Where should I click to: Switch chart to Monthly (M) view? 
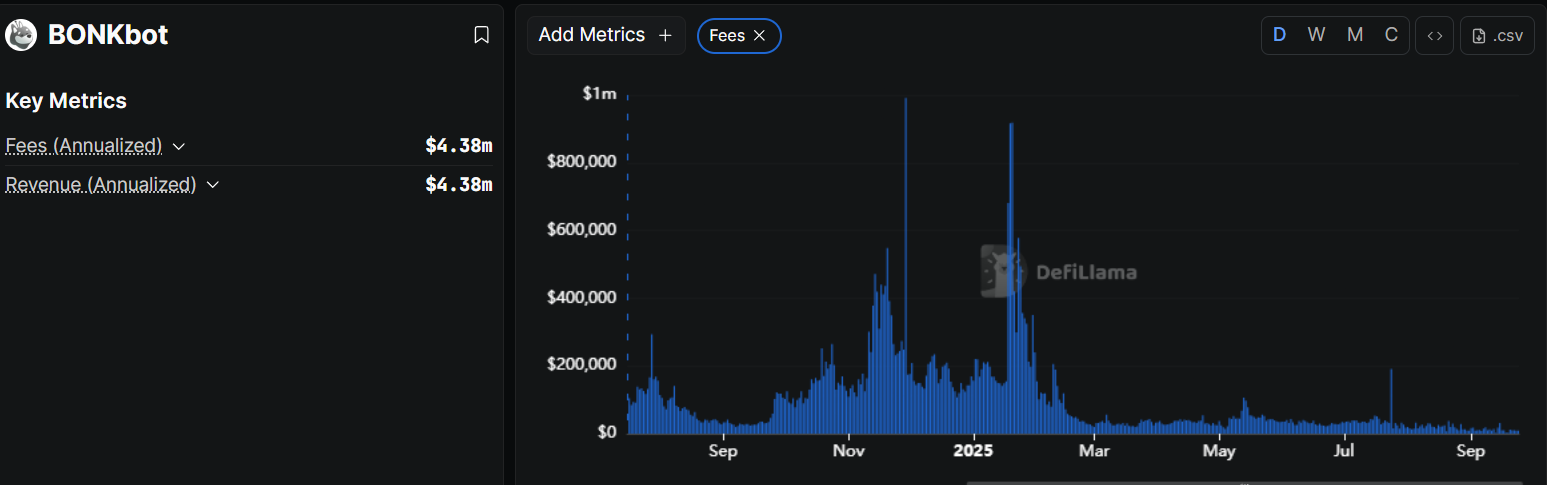click(x=1354, y=35)
